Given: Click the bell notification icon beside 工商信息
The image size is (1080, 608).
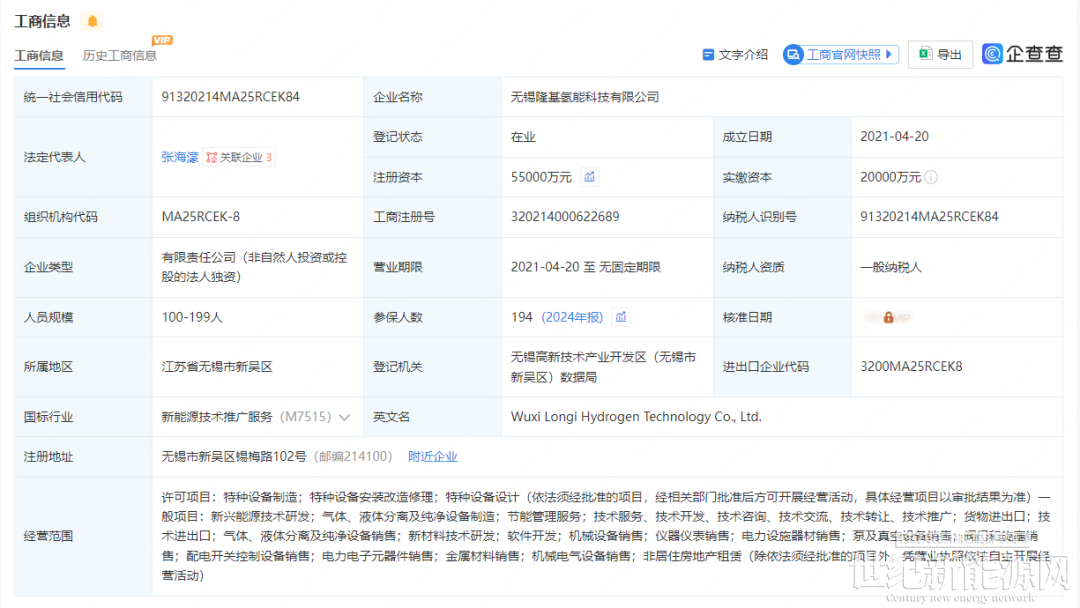Looking at the screenshot, I should tap(93, 21).
